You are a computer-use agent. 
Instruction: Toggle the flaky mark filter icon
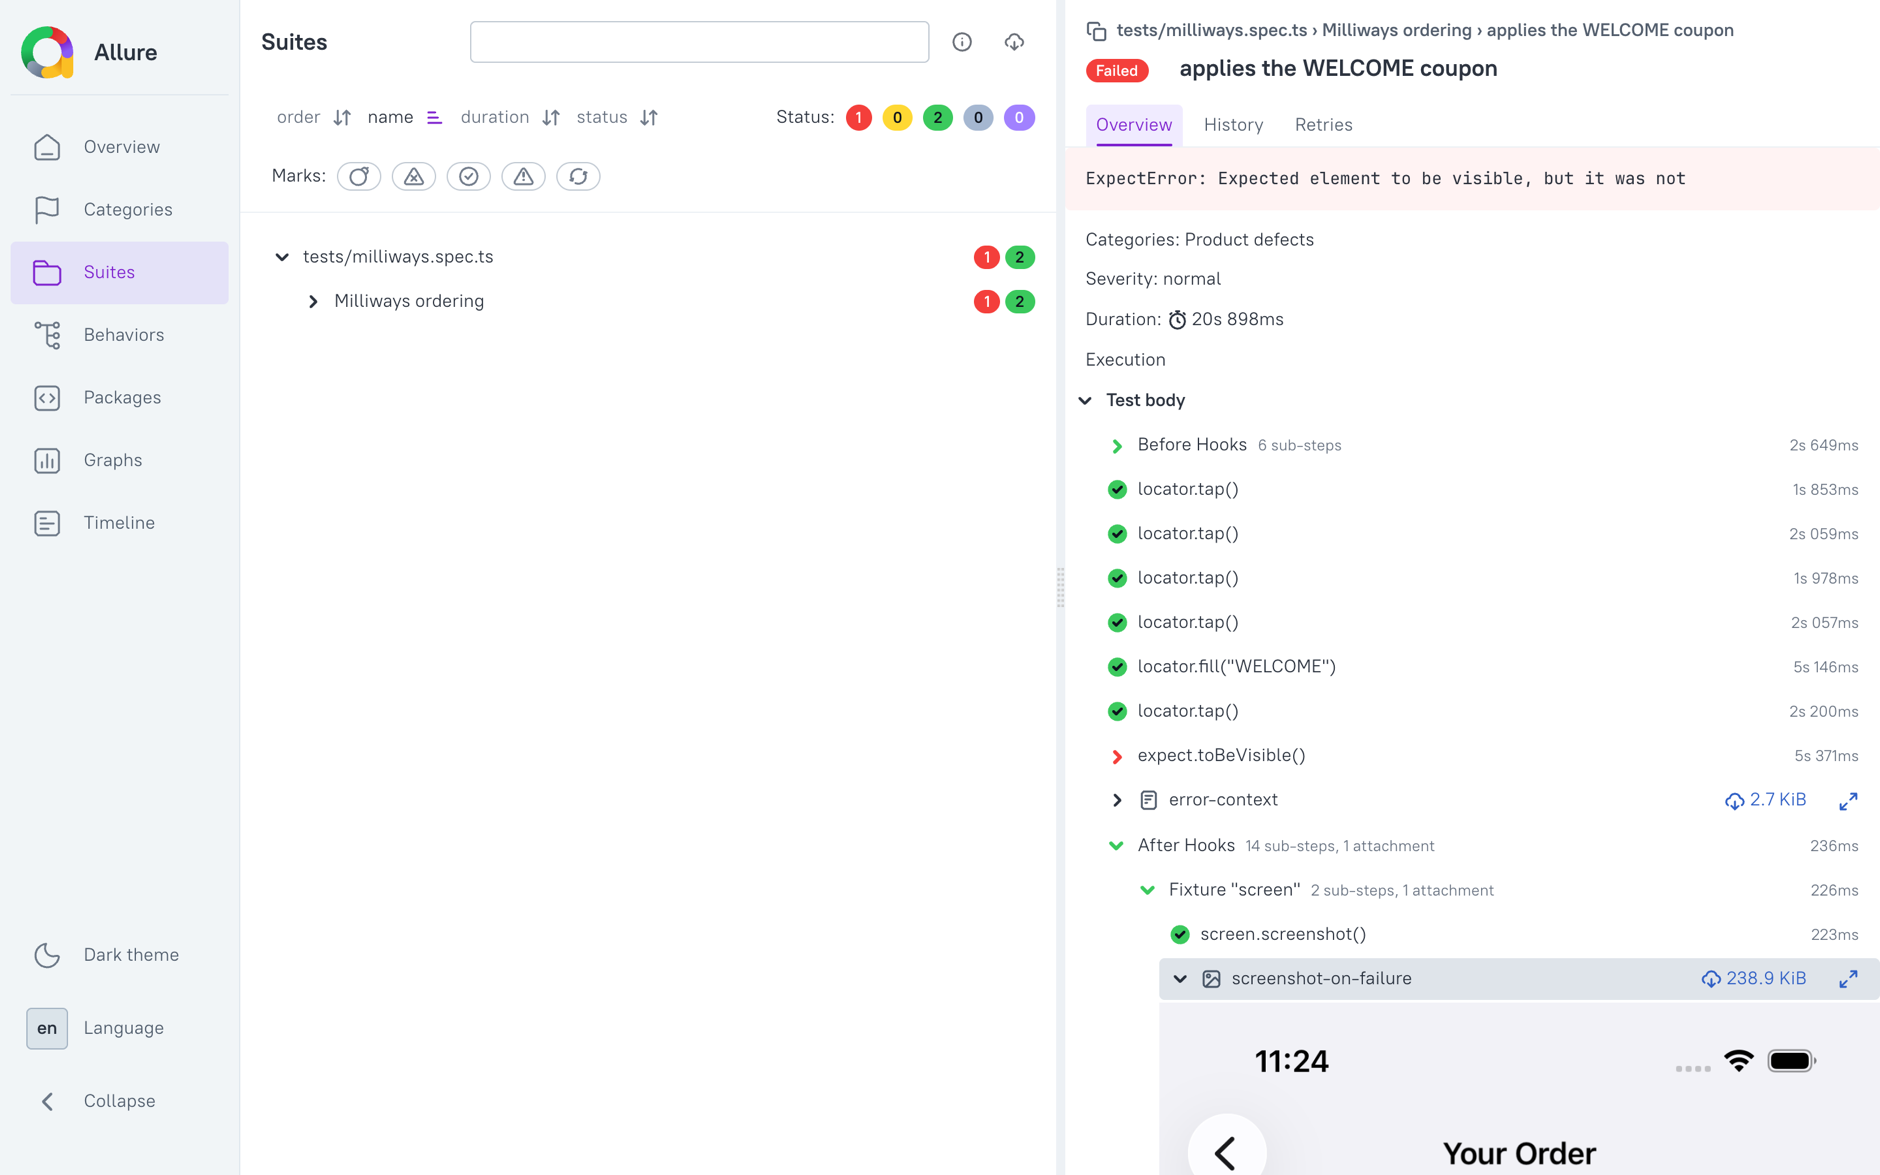tap(359, 176)
